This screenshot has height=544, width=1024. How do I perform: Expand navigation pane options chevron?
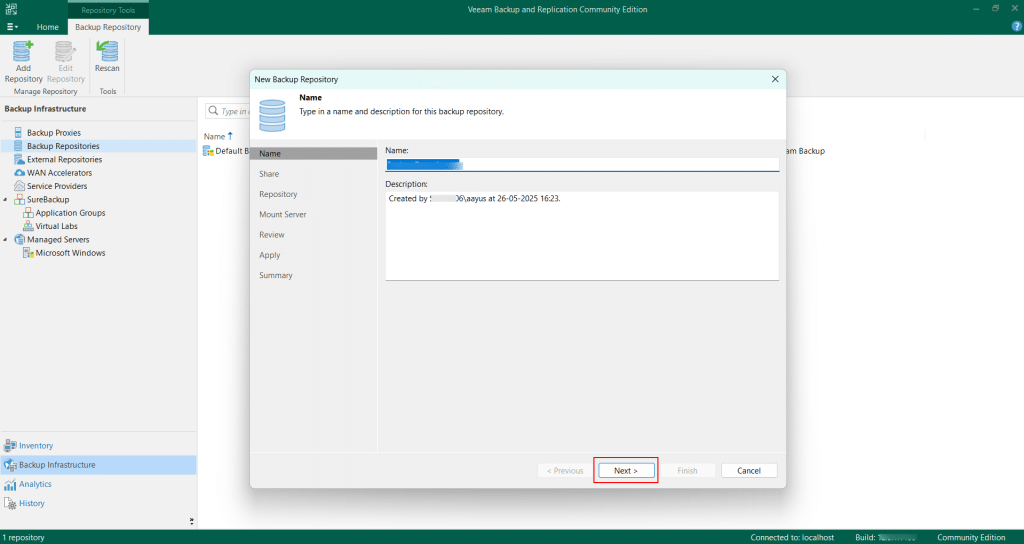click(x=191, y=521)
